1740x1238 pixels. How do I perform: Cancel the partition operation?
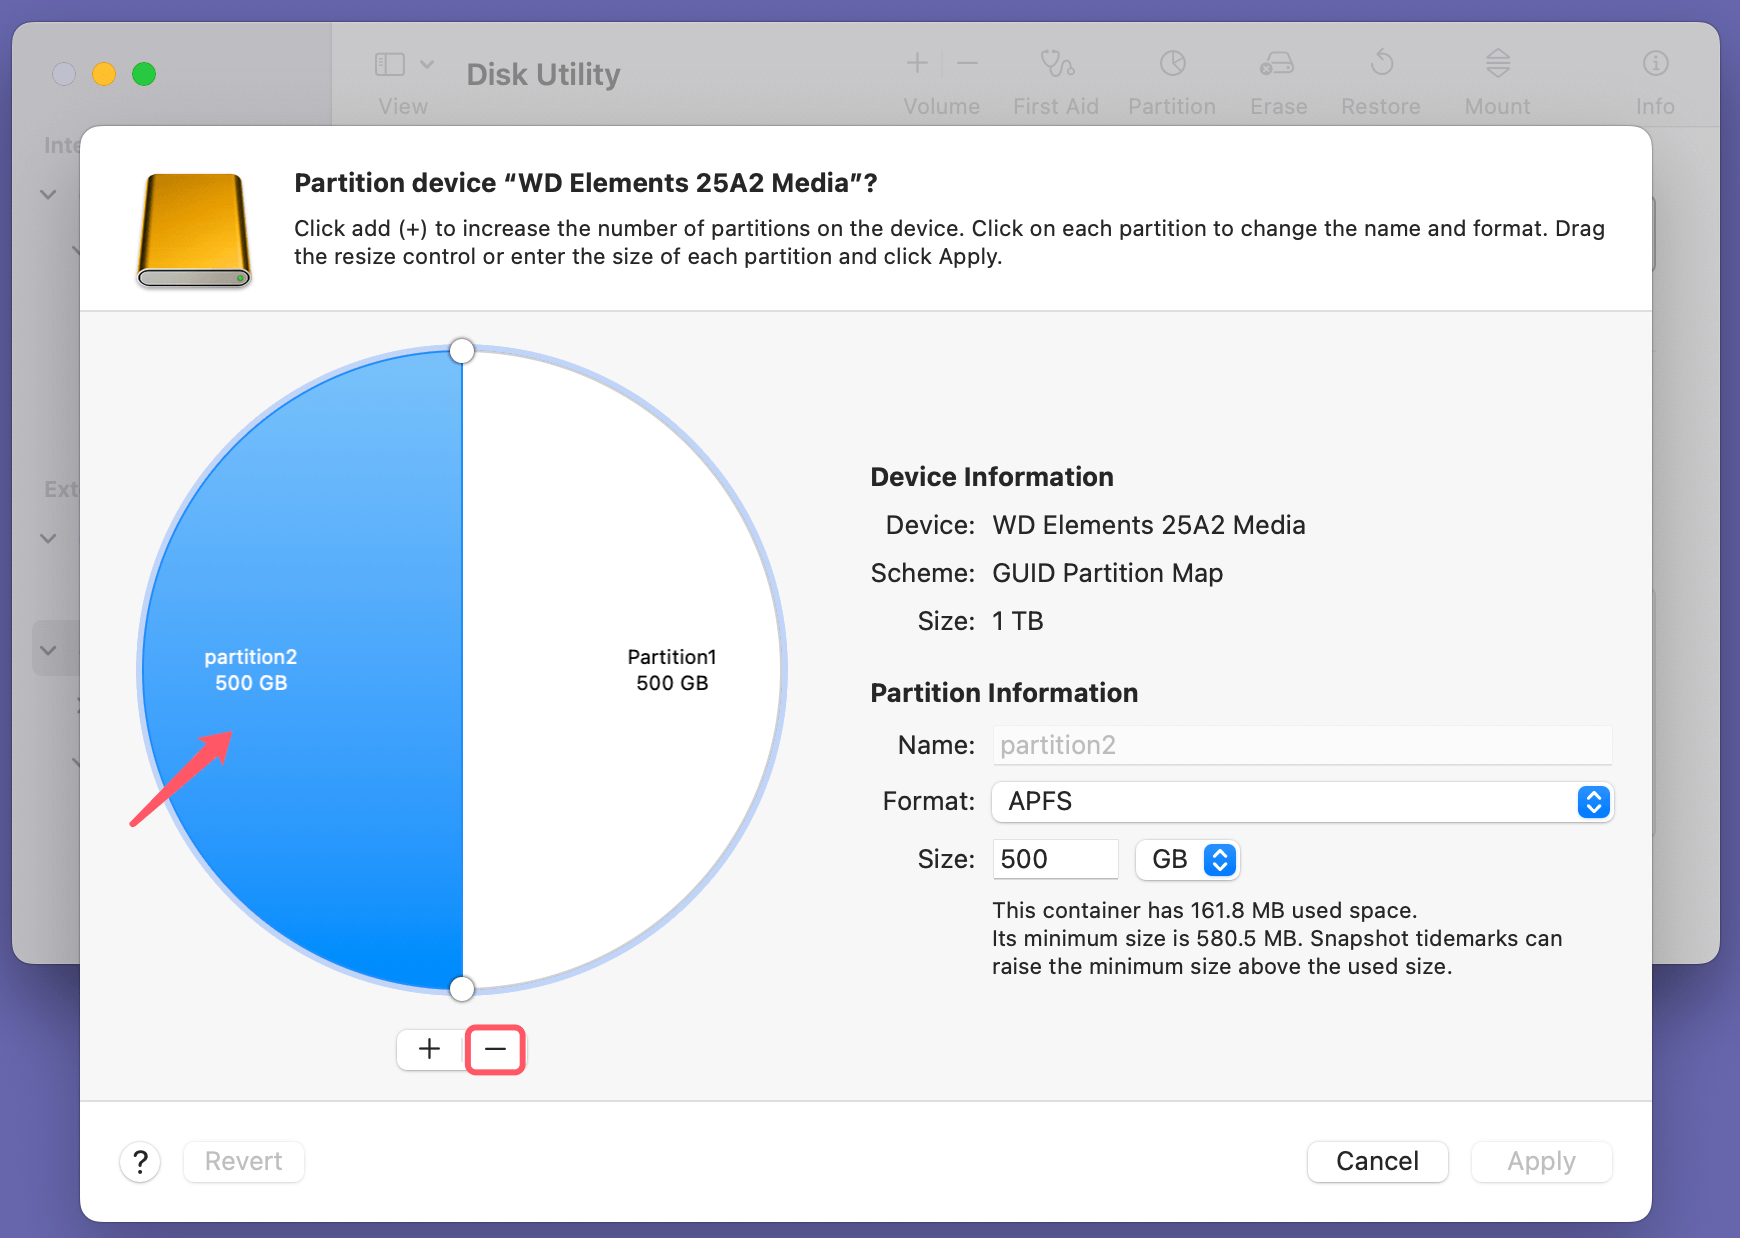(x=1377, y=1161)
